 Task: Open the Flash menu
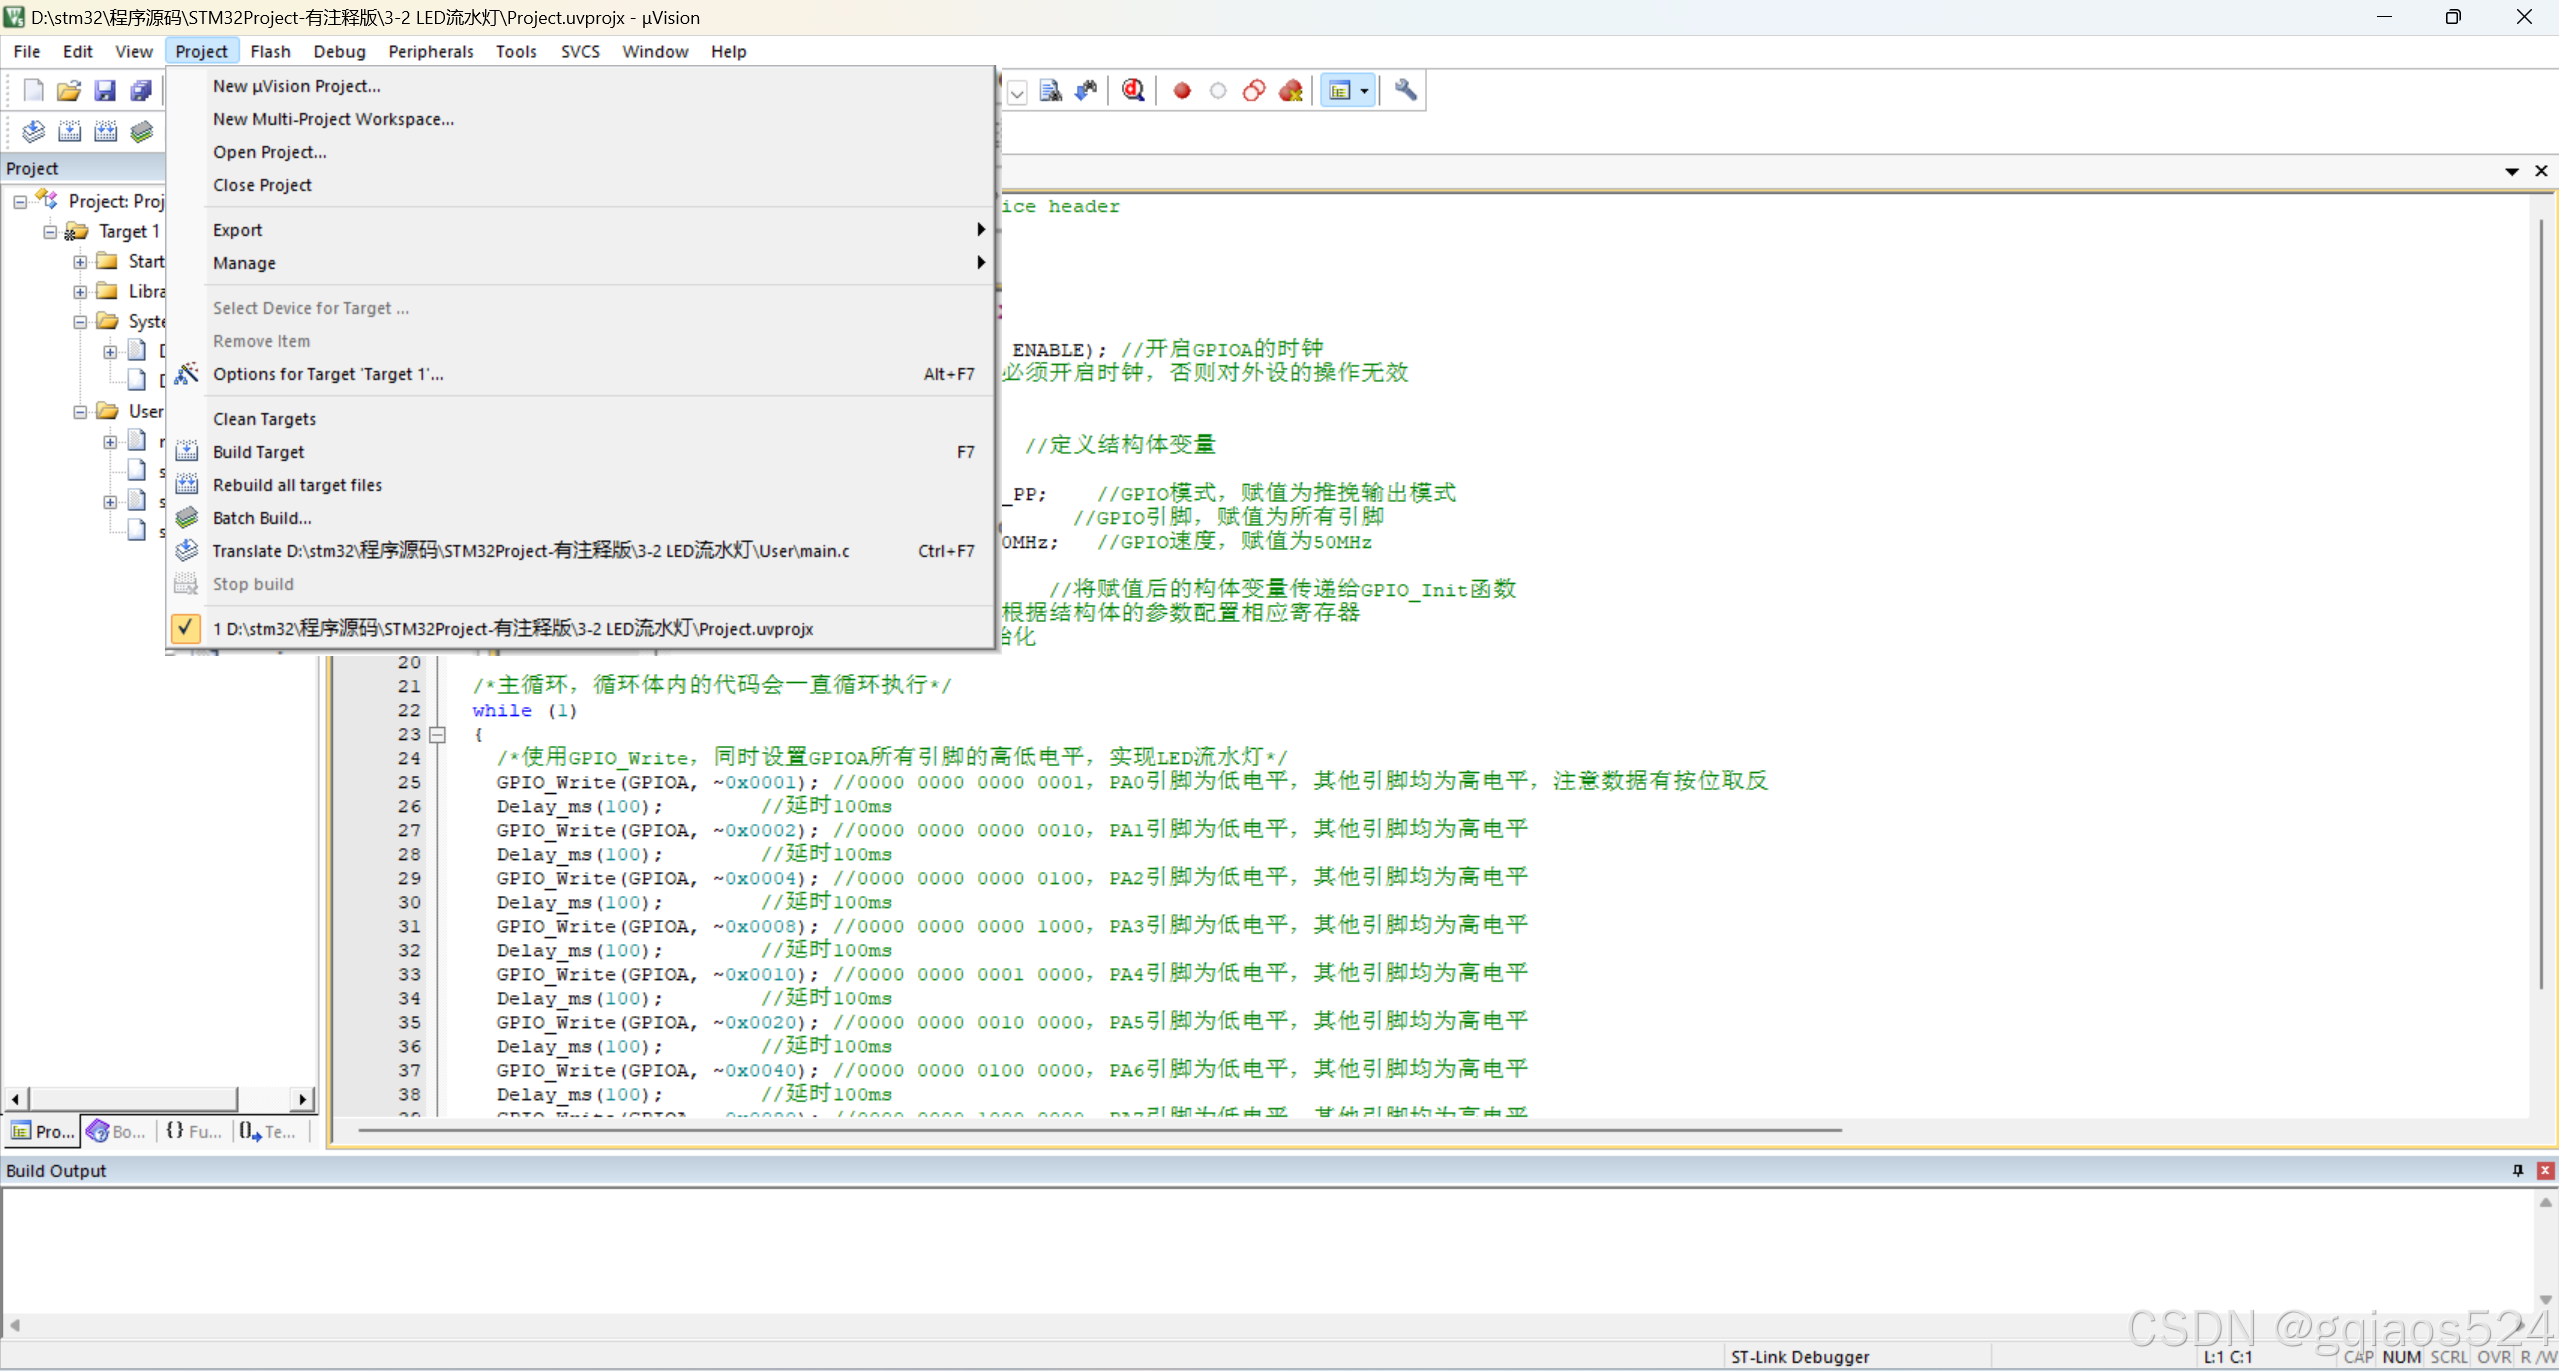(x=270, y=51)
